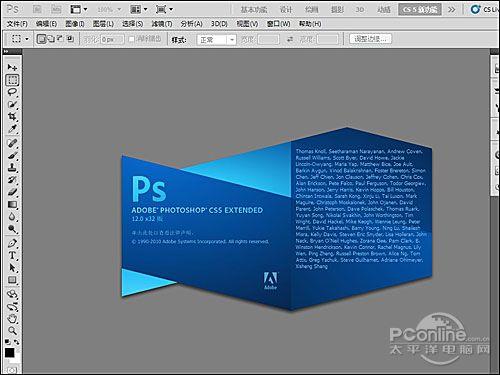The height and width of the screenshot is (375, 500).
Task: Select the Move tool
Action: pyautogui.click(x=12, y=67)
